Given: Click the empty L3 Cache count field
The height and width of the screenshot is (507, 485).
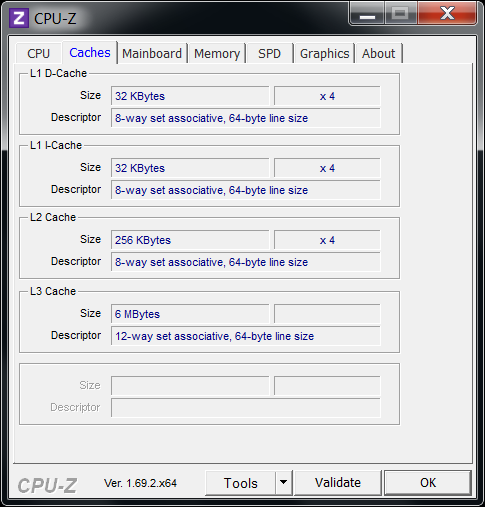Looking at the screenshot, I should point(327,314).
